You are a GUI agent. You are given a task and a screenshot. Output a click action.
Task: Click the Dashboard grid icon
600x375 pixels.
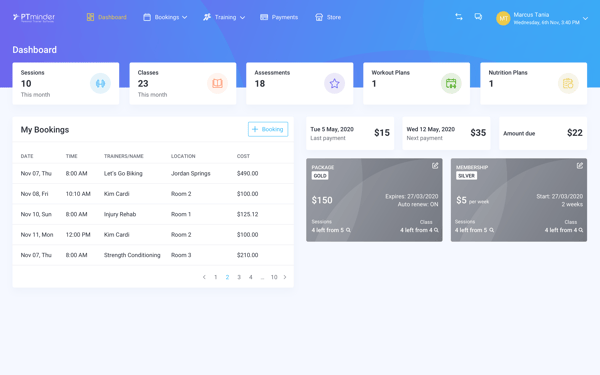(90, 17)
